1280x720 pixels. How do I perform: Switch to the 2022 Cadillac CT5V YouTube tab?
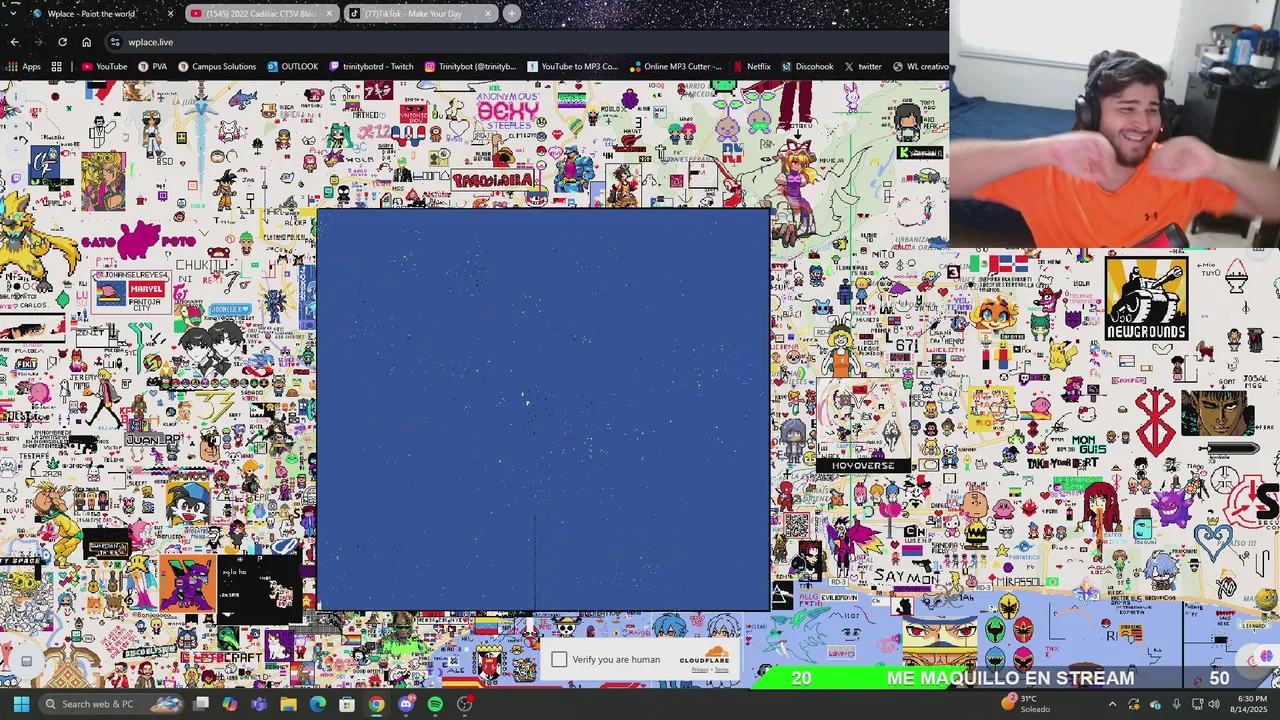tap(260, 13)
